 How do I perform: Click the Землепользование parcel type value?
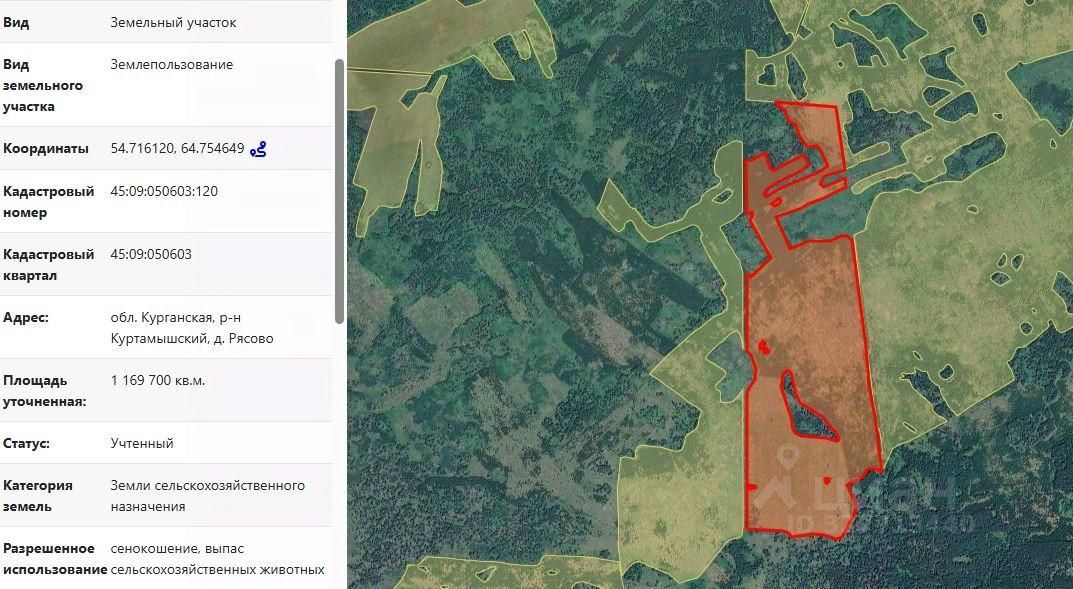(172, 64)
